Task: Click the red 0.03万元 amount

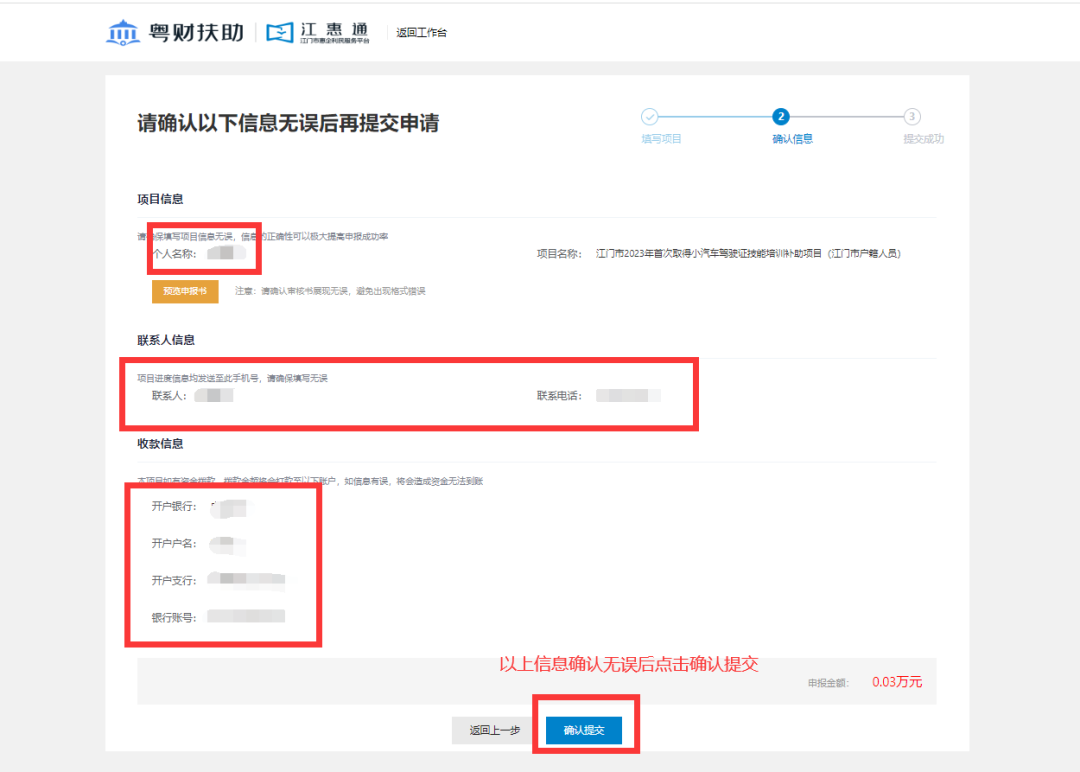Action: coord(897,683)
